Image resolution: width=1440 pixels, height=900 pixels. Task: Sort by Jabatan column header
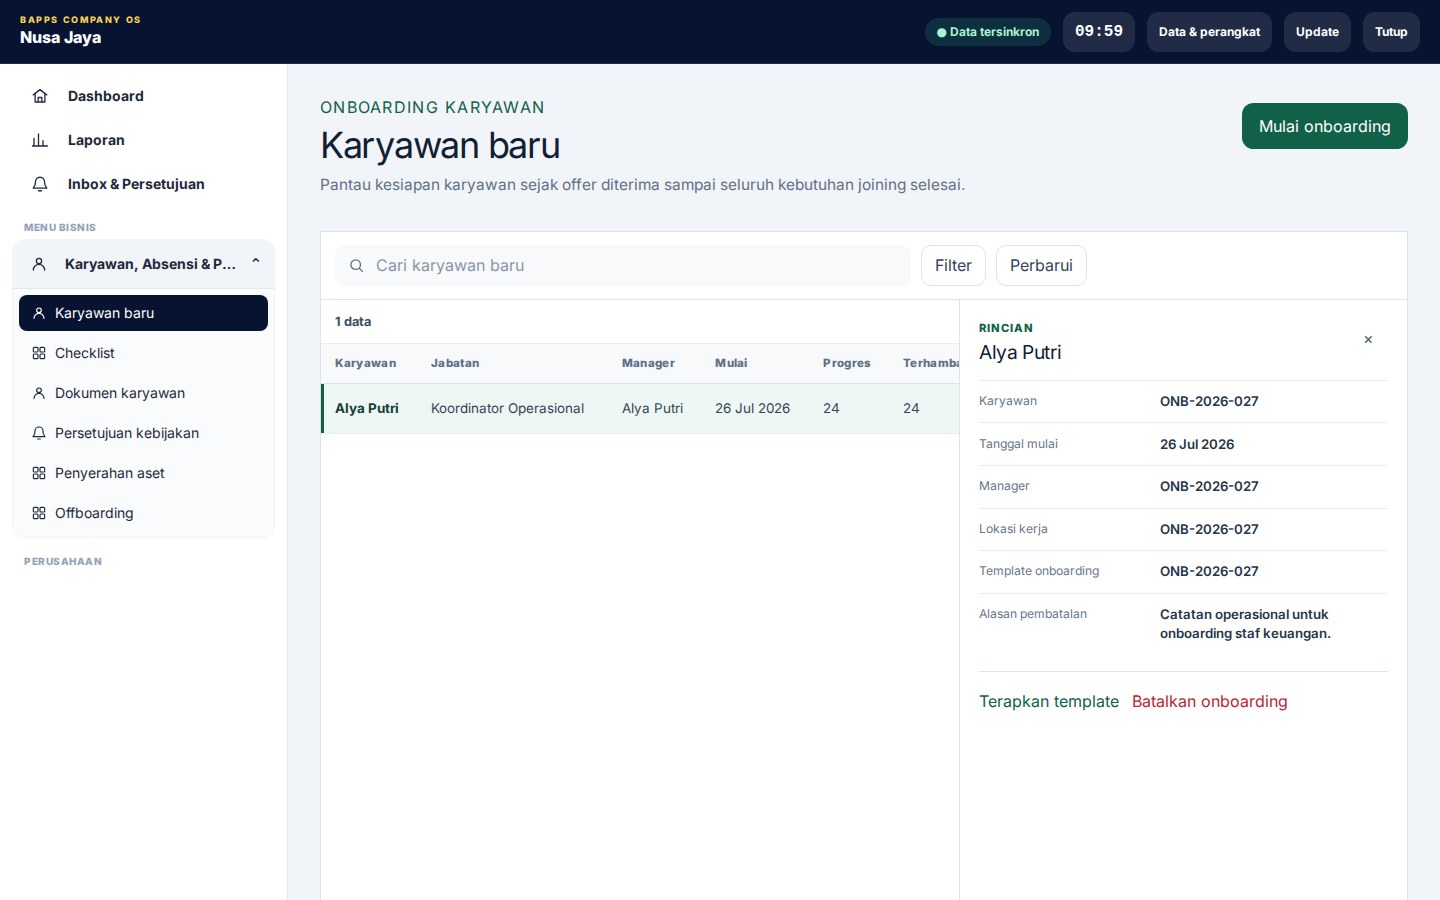[455, 363]
